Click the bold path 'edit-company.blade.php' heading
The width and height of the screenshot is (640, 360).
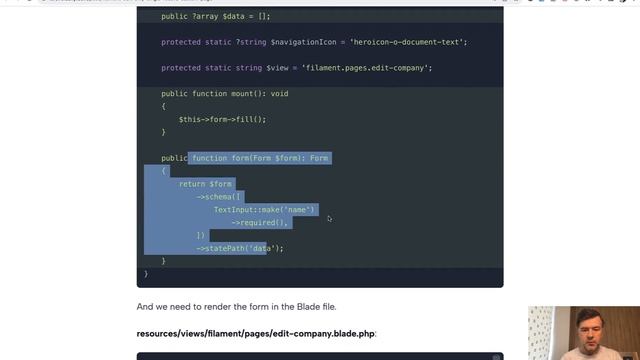[x=256, y=333]
